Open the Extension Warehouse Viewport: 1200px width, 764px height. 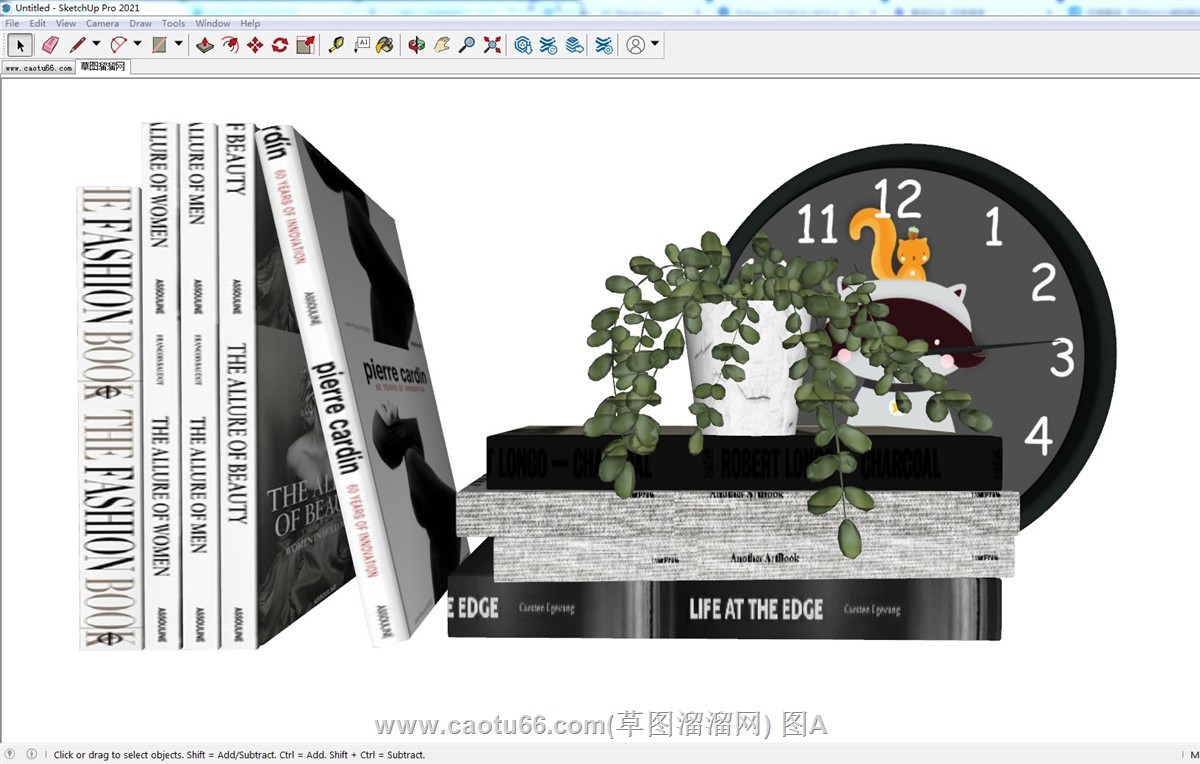tap(548, 45)
